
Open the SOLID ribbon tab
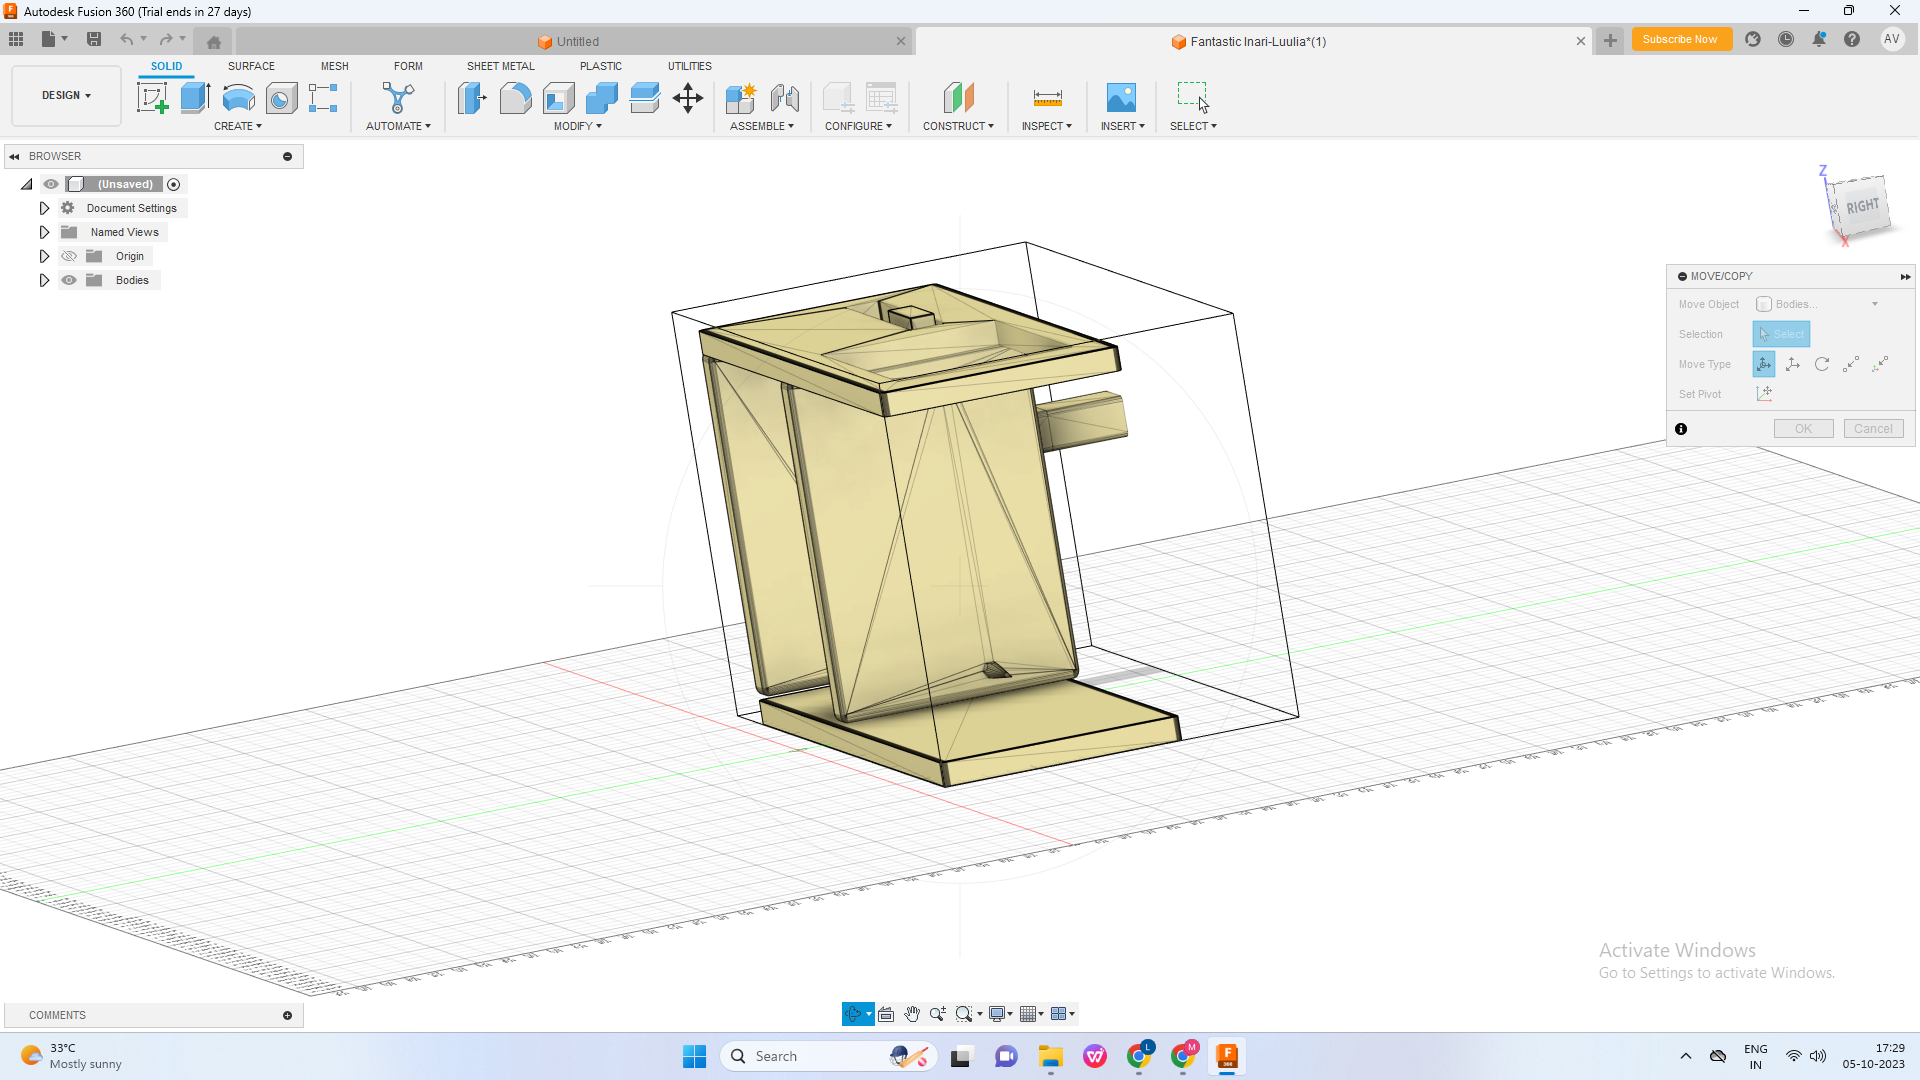[x=166, y=65]
